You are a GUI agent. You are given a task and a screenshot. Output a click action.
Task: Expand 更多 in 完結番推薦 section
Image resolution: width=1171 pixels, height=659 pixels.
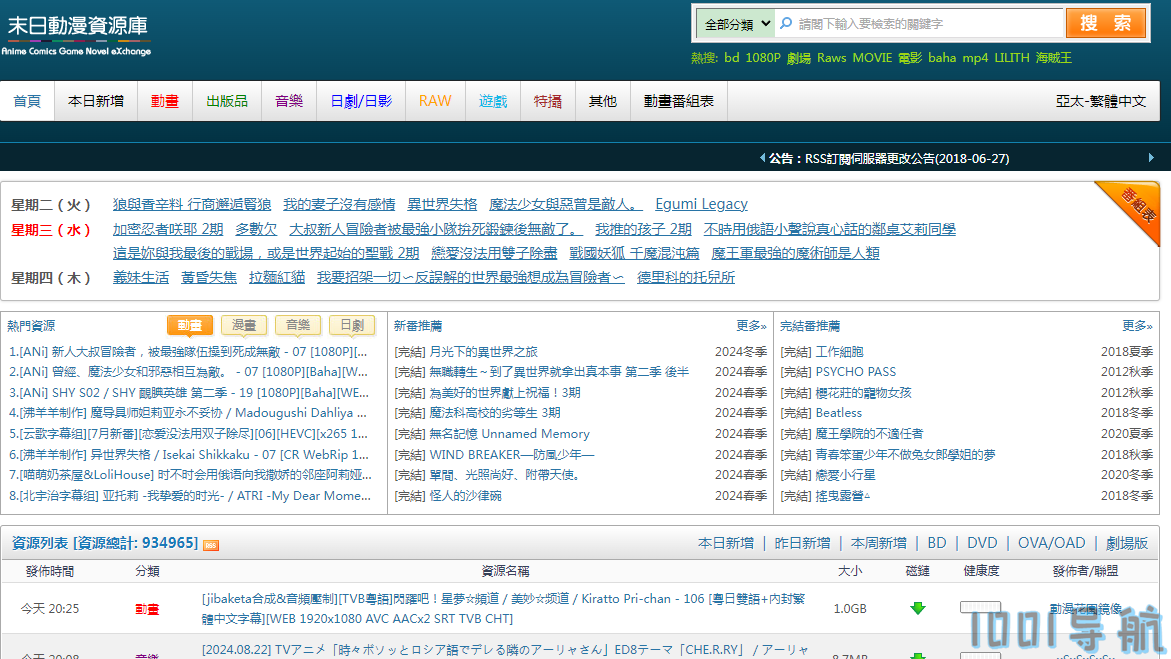pos(1137,326)
